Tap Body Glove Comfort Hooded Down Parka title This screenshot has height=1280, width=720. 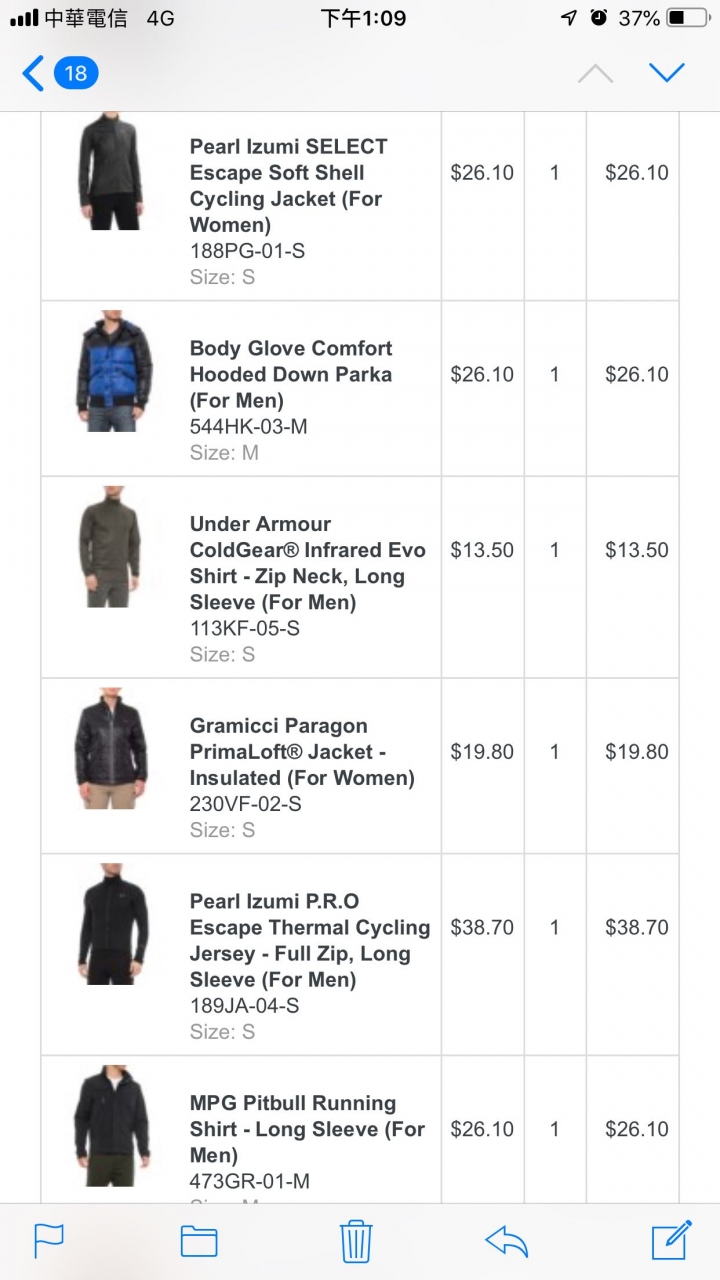[x=291, y=374]
